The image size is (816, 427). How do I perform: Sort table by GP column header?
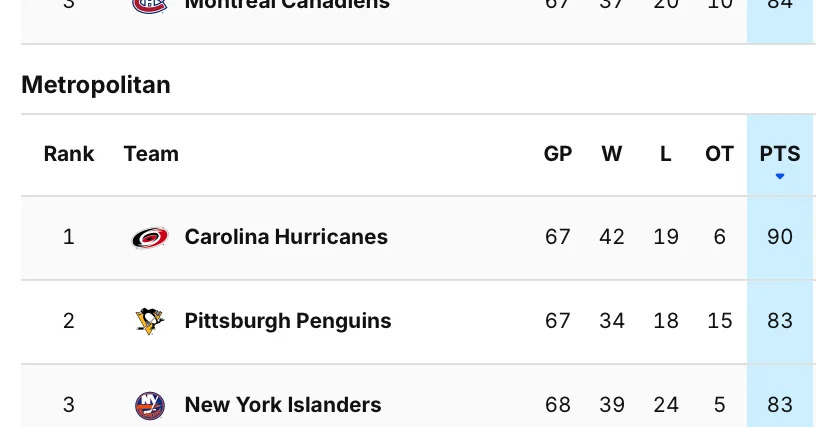[558, 154]
